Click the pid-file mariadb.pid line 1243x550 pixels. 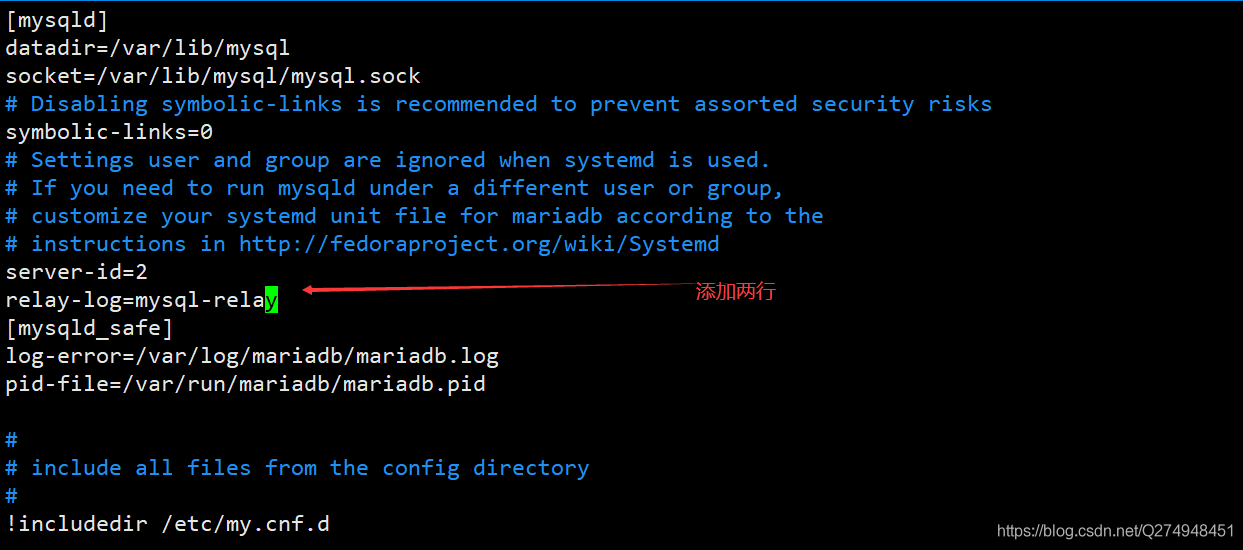click(245, 384)
